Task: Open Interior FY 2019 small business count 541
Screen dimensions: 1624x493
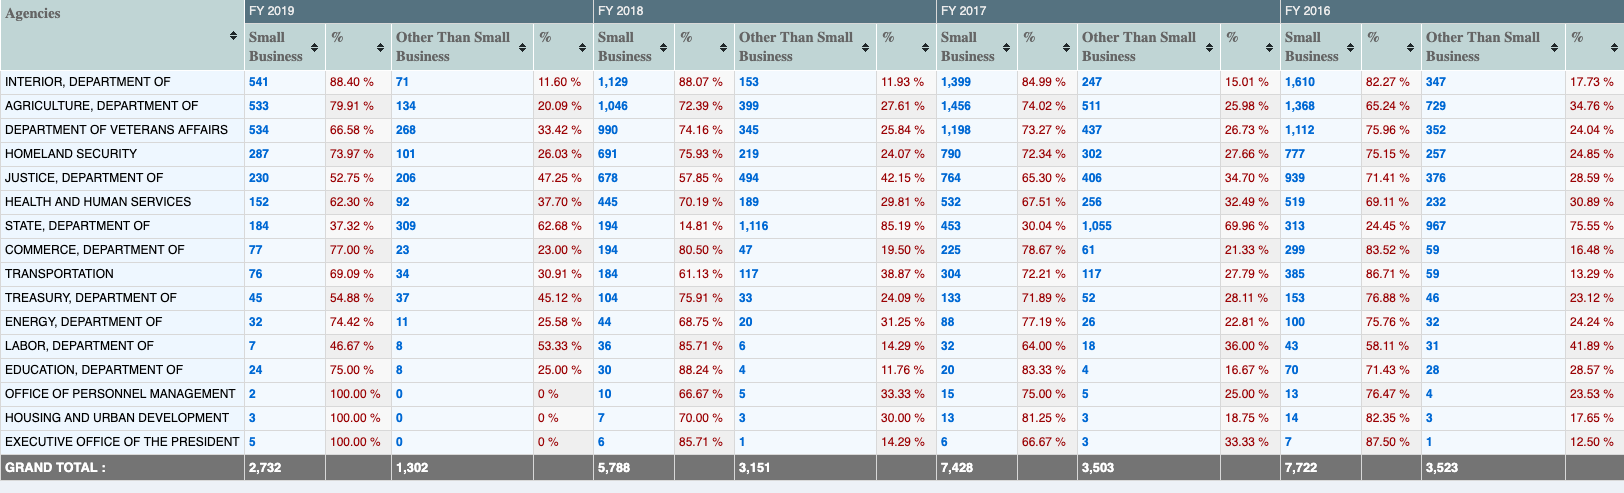Action: 259,82
